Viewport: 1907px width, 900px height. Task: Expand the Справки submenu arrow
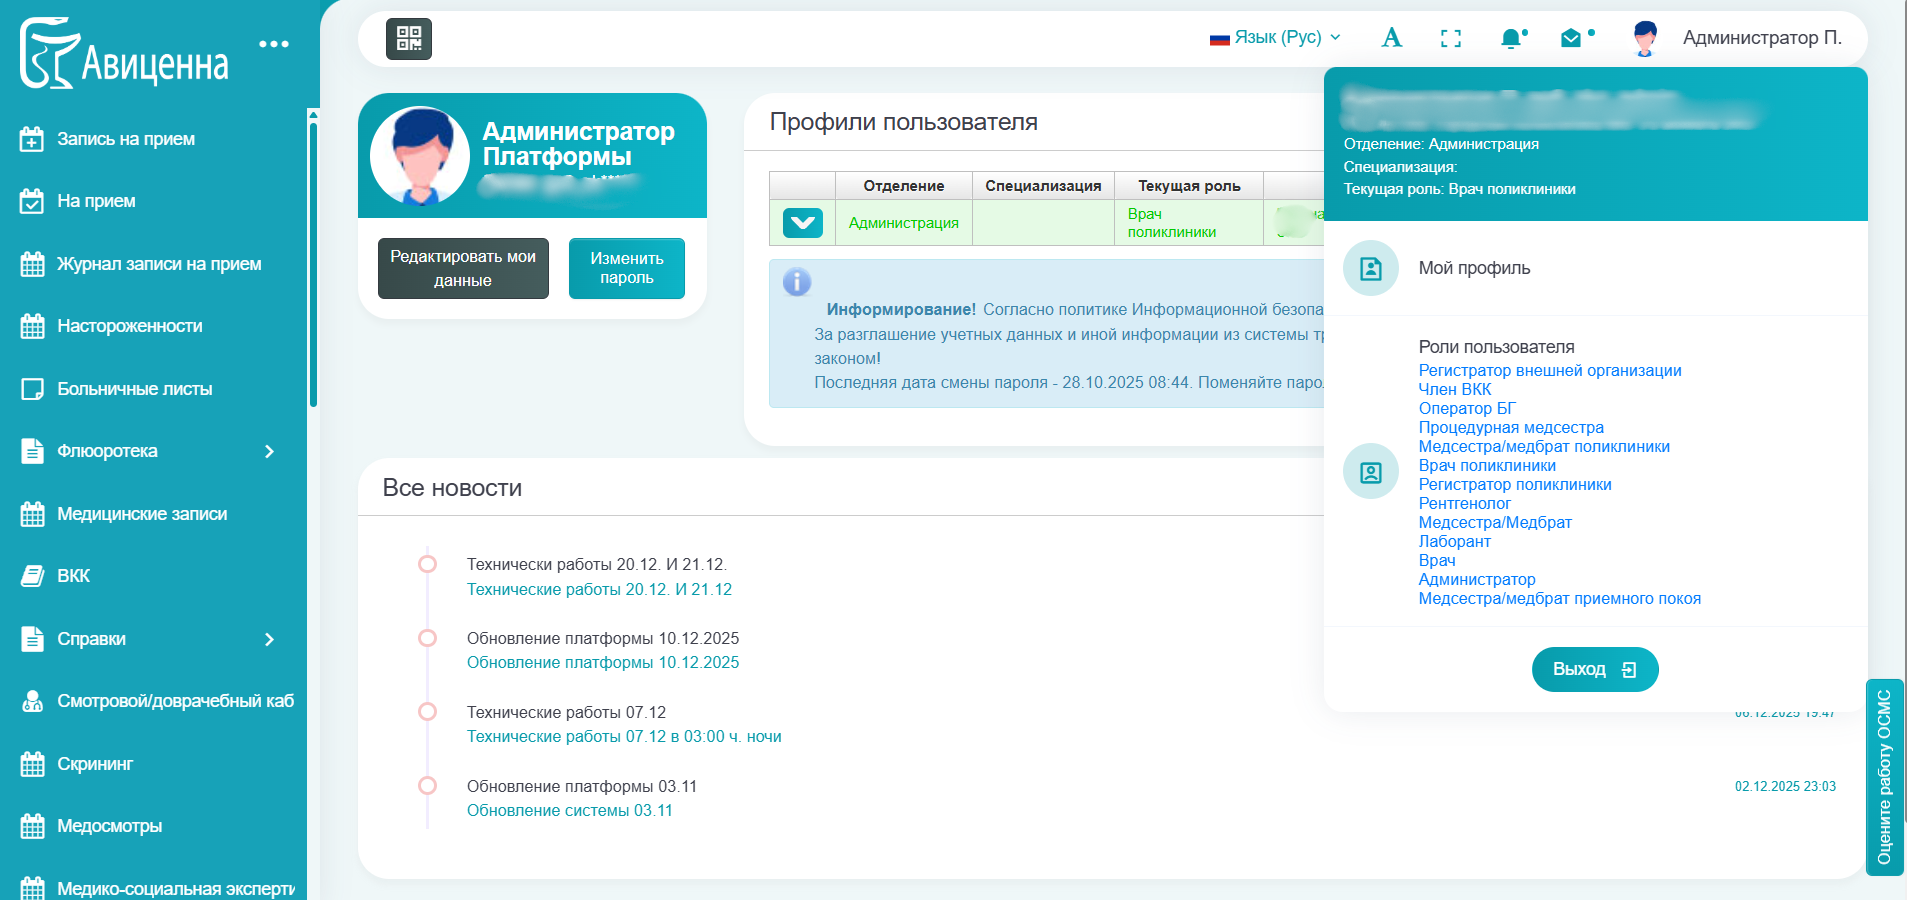pos(269,639)
